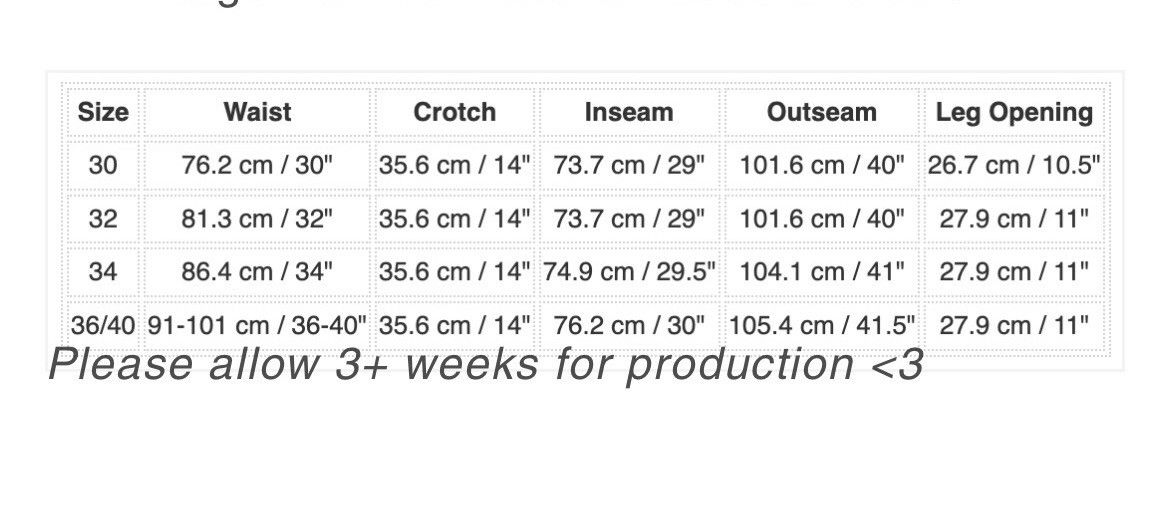Select the Leg Opening header
The height and width of the screenshot is (531, 1170).
[x=1014, y=112]
